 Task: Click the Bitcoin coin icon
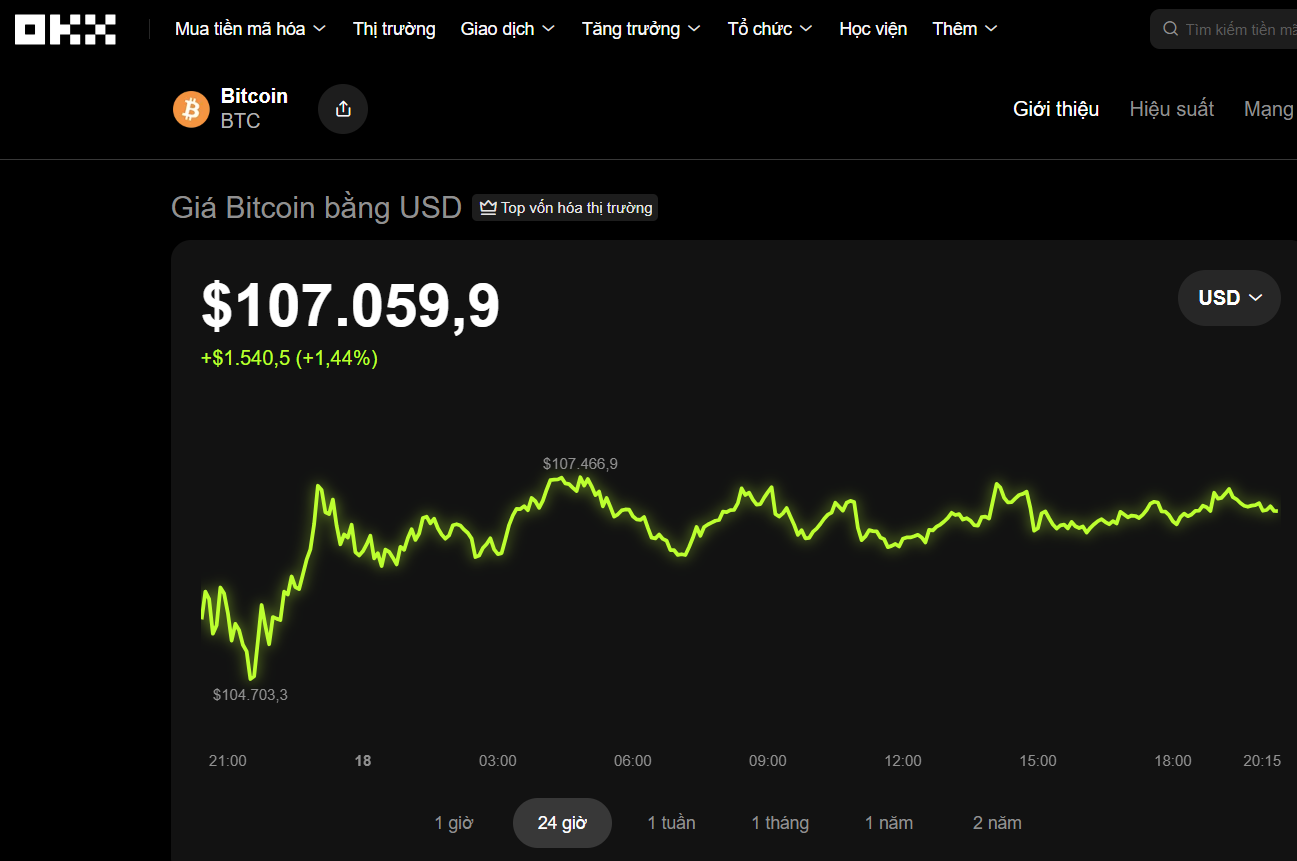tap(191, 109)
